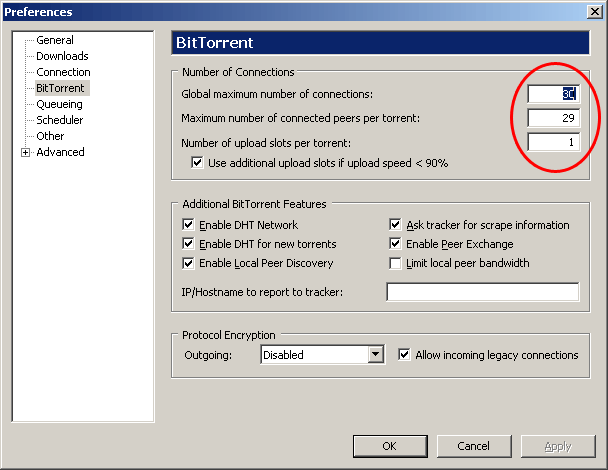Image resolution: width=608 pixels, height=470 pixels.
Task: Toggle the Enable Peer Exchange checkbox
Action: tap(395, 244)
